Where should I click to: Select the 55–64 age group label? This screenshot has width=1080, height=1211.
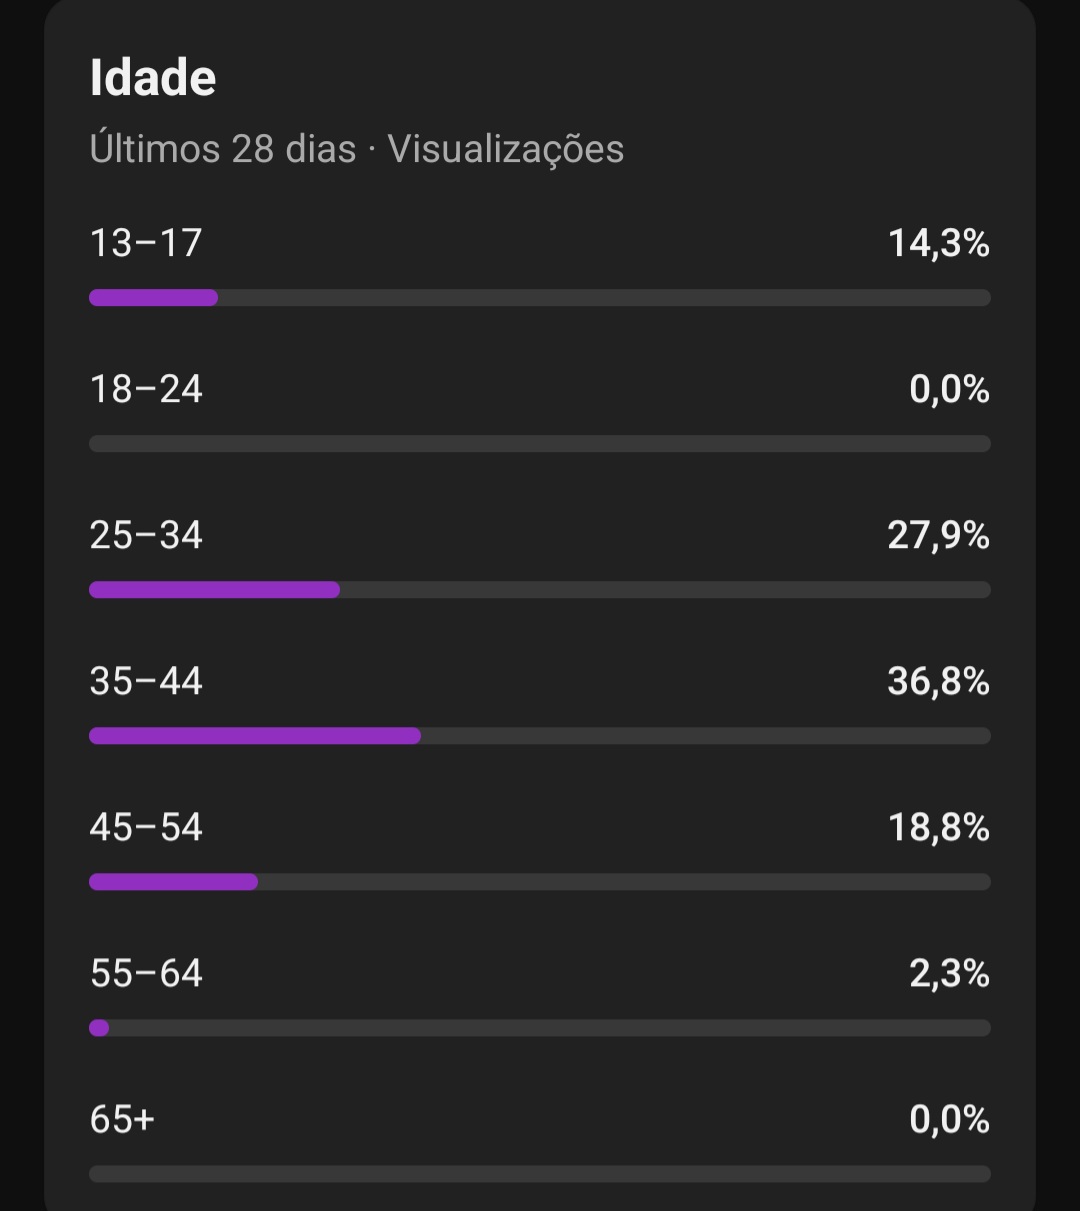(x=146, y=973)
